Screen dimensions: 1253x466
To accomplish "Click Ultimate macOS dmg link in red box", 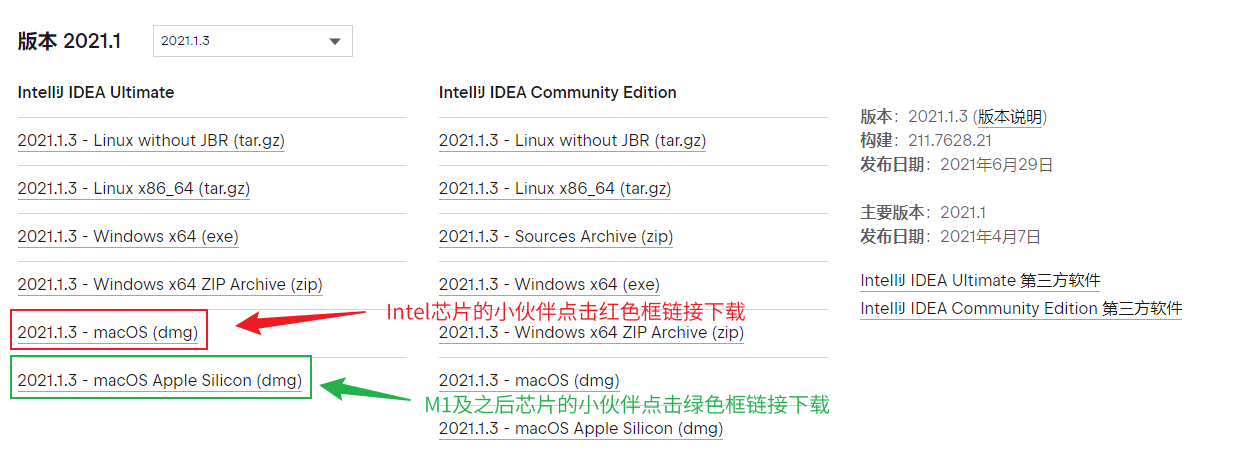I will click(108, 332).
